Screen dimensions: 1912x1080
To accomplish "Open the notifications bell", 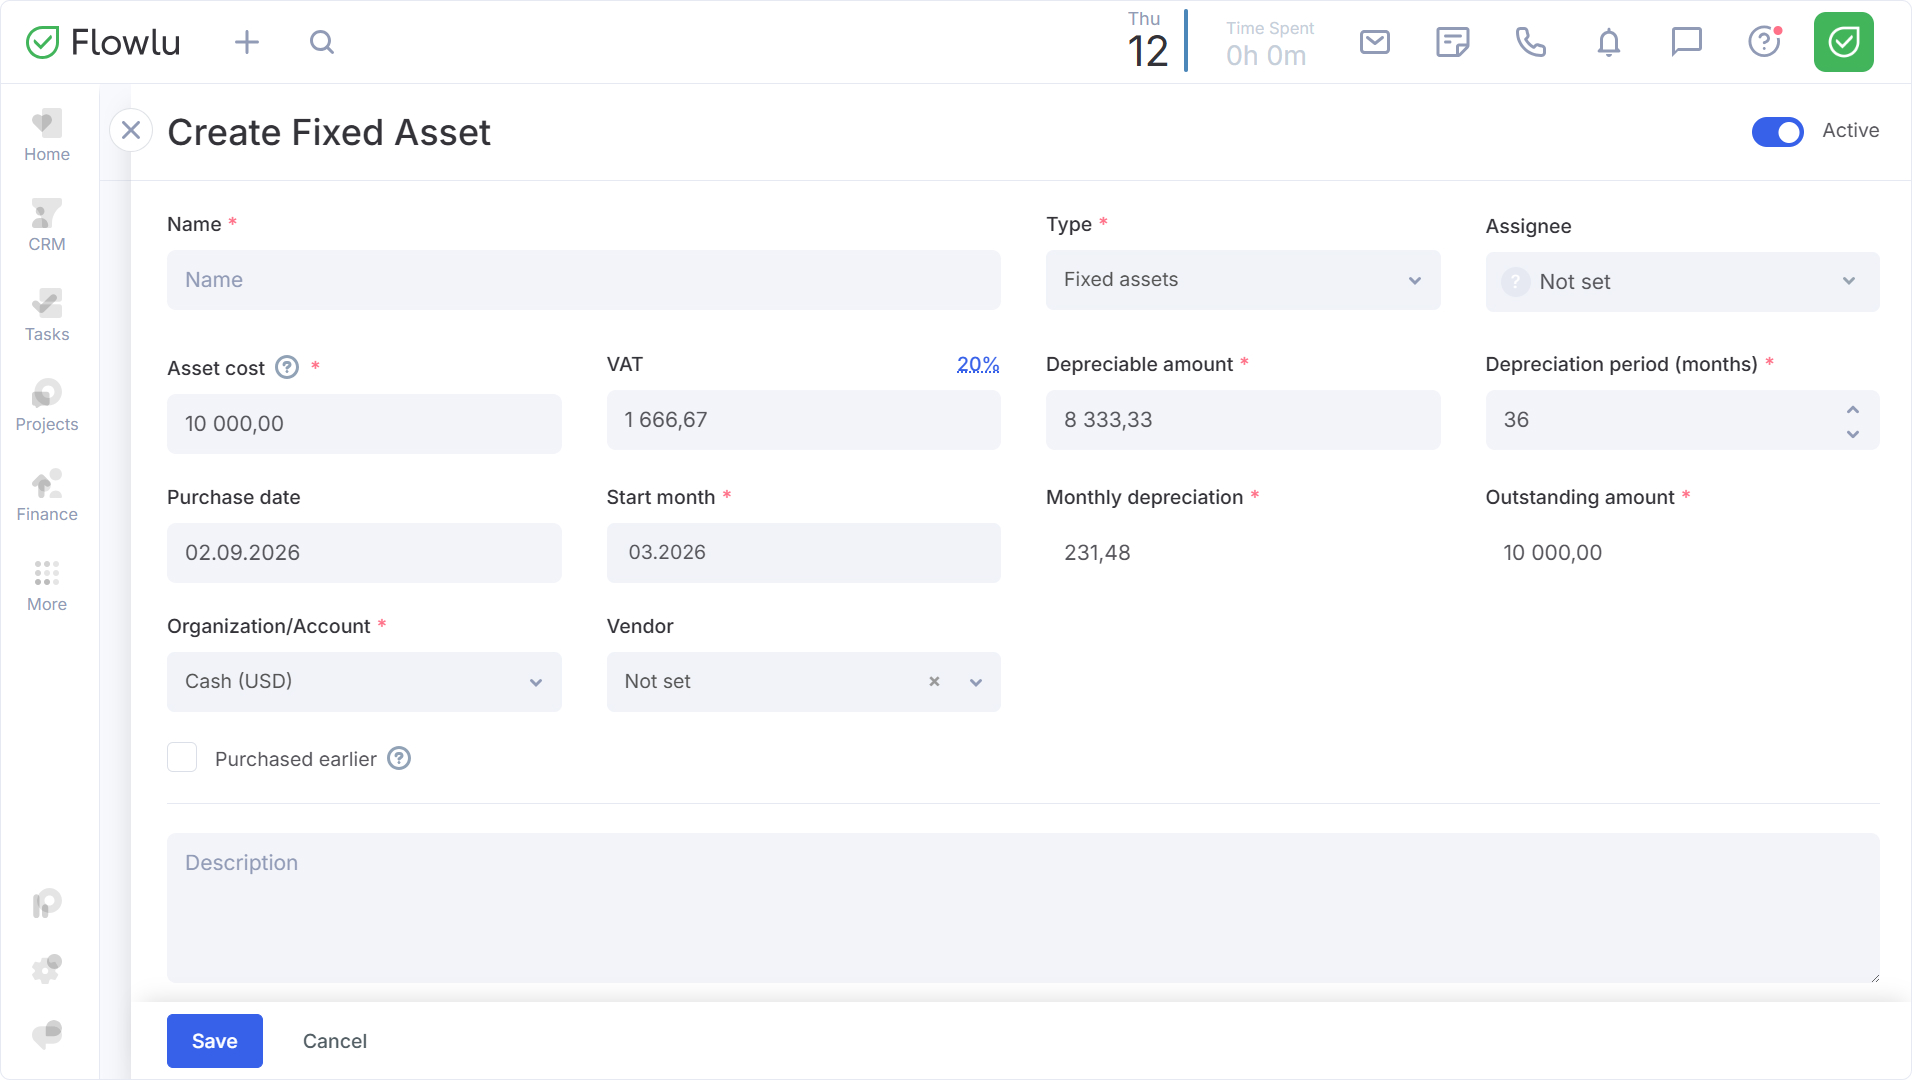I will pyautogui.click(x=1608, y=42).
